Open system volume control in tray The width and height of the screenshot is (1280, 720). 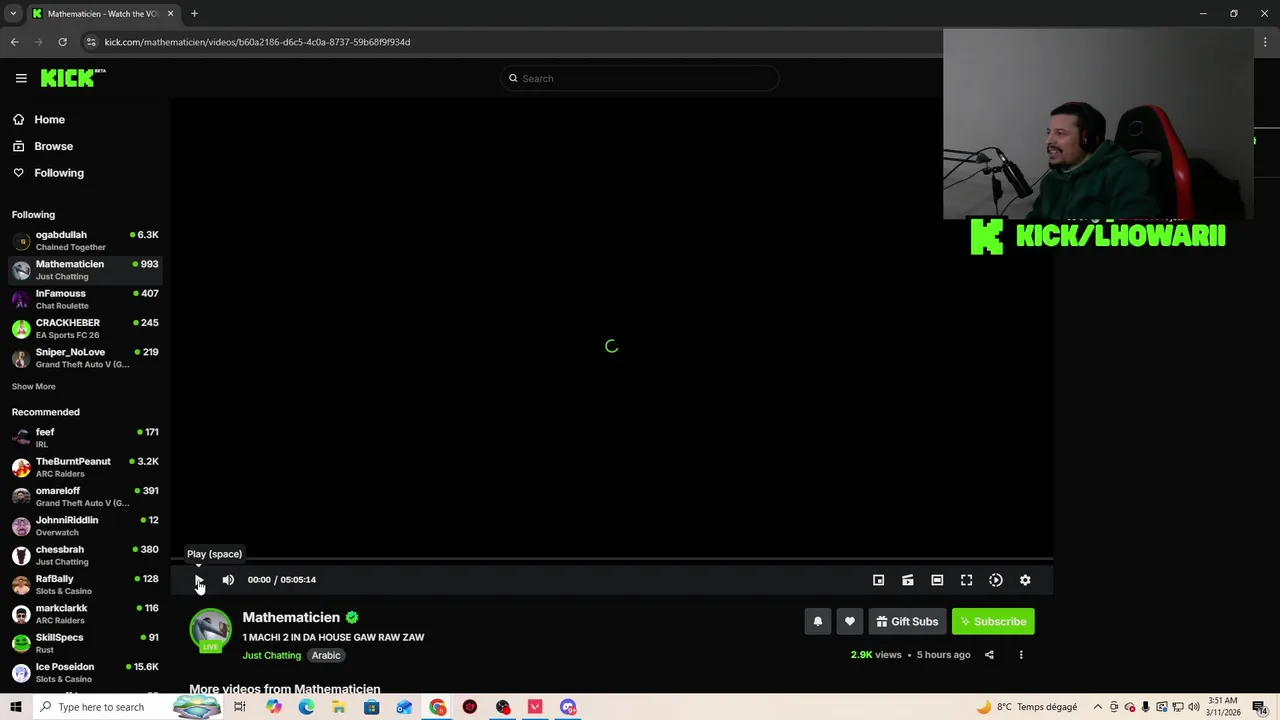pyautogui.click(x=1194, y=707)
